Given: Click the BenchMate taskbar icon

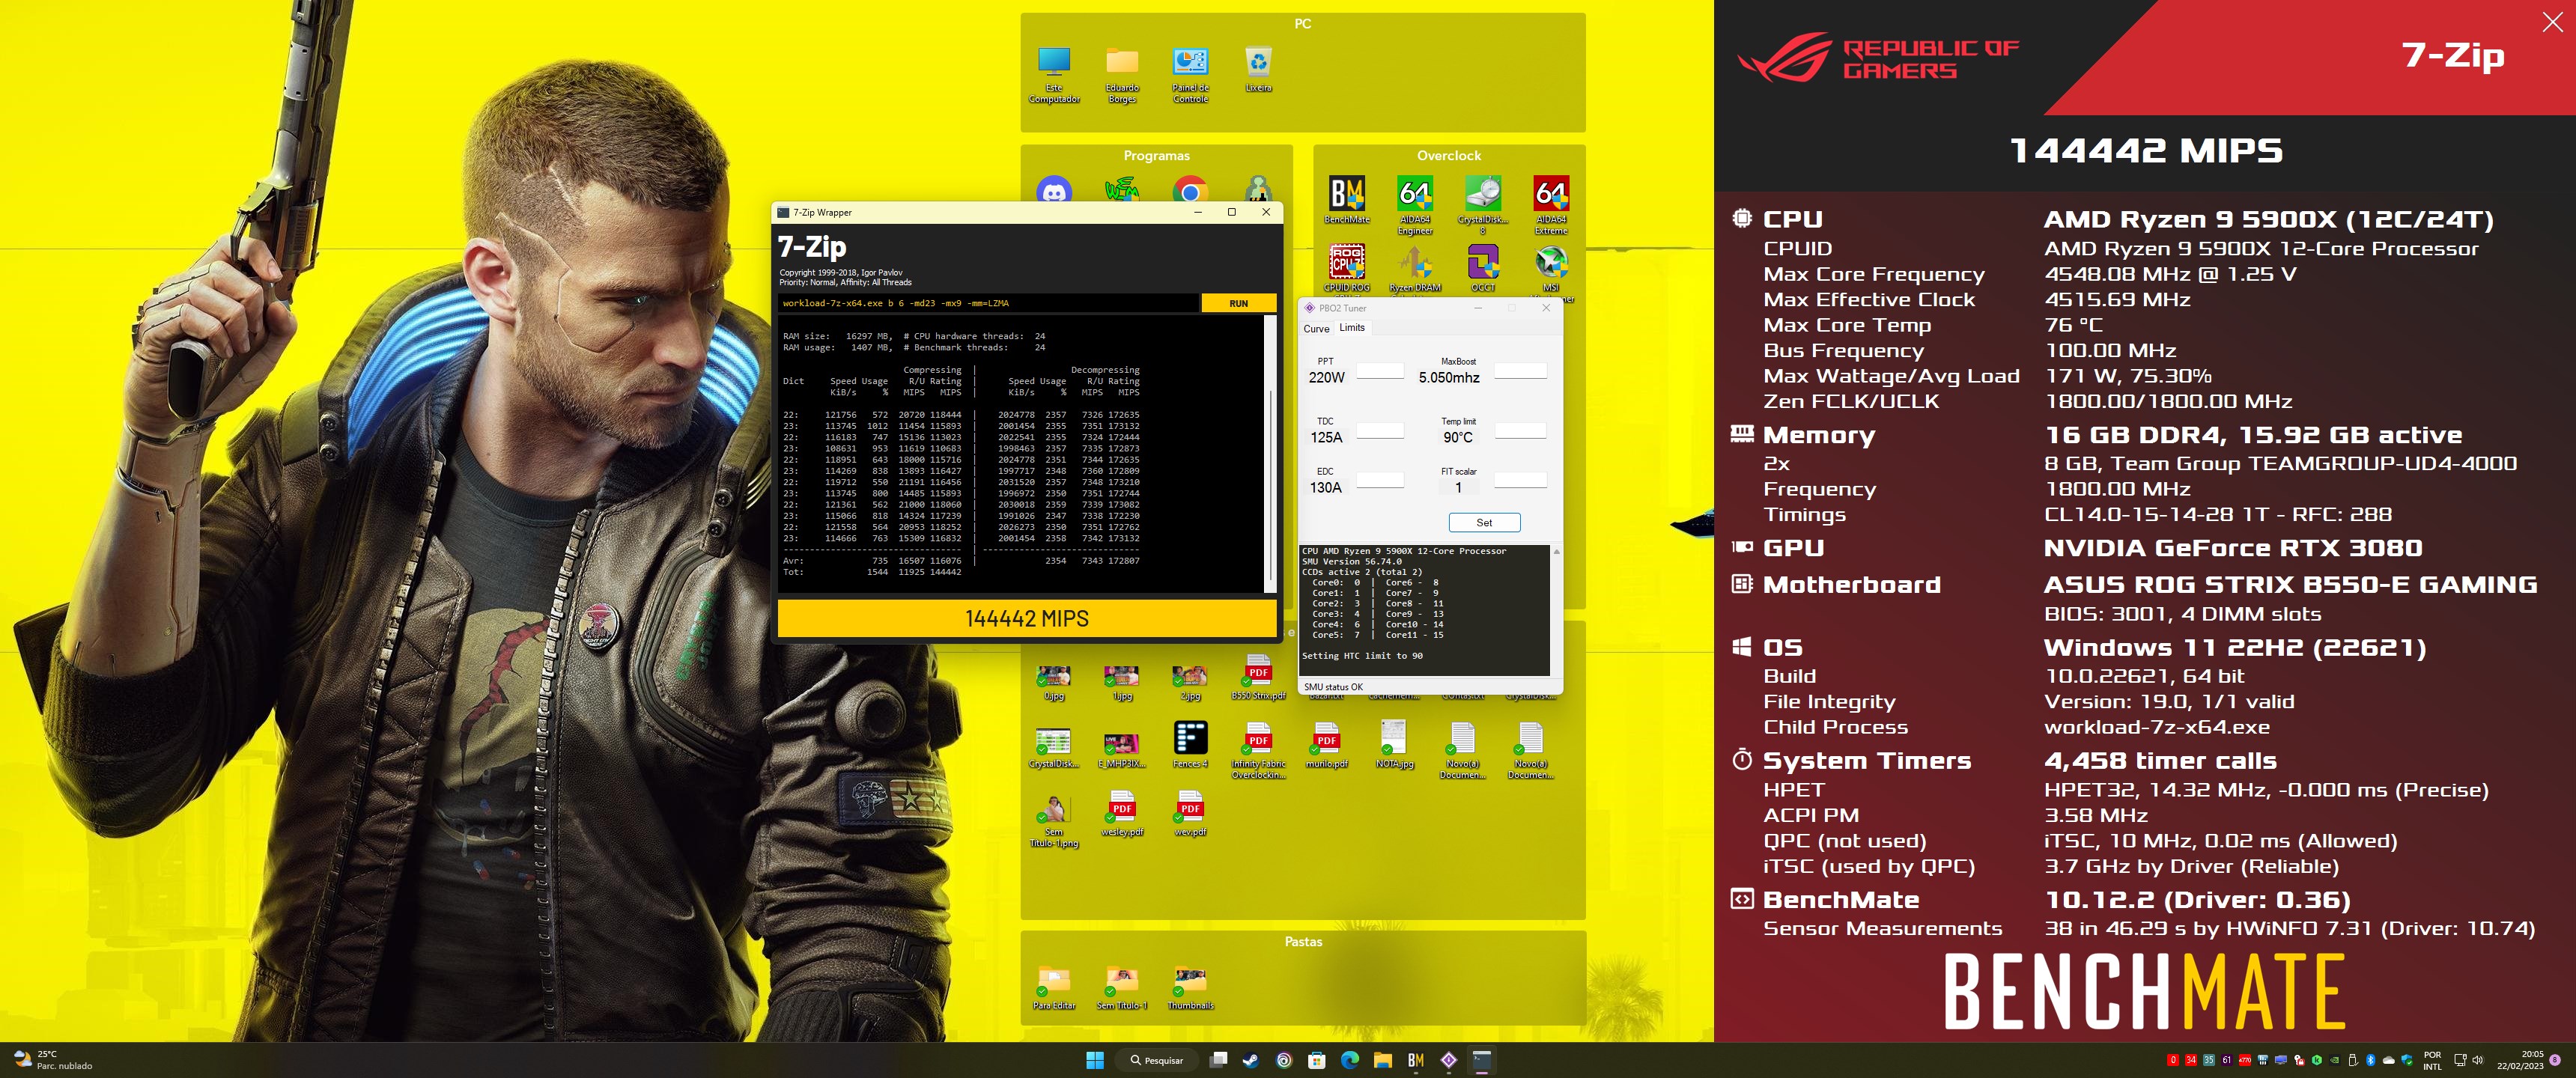Looking at the screenshot, I should pos(1416,1060).
